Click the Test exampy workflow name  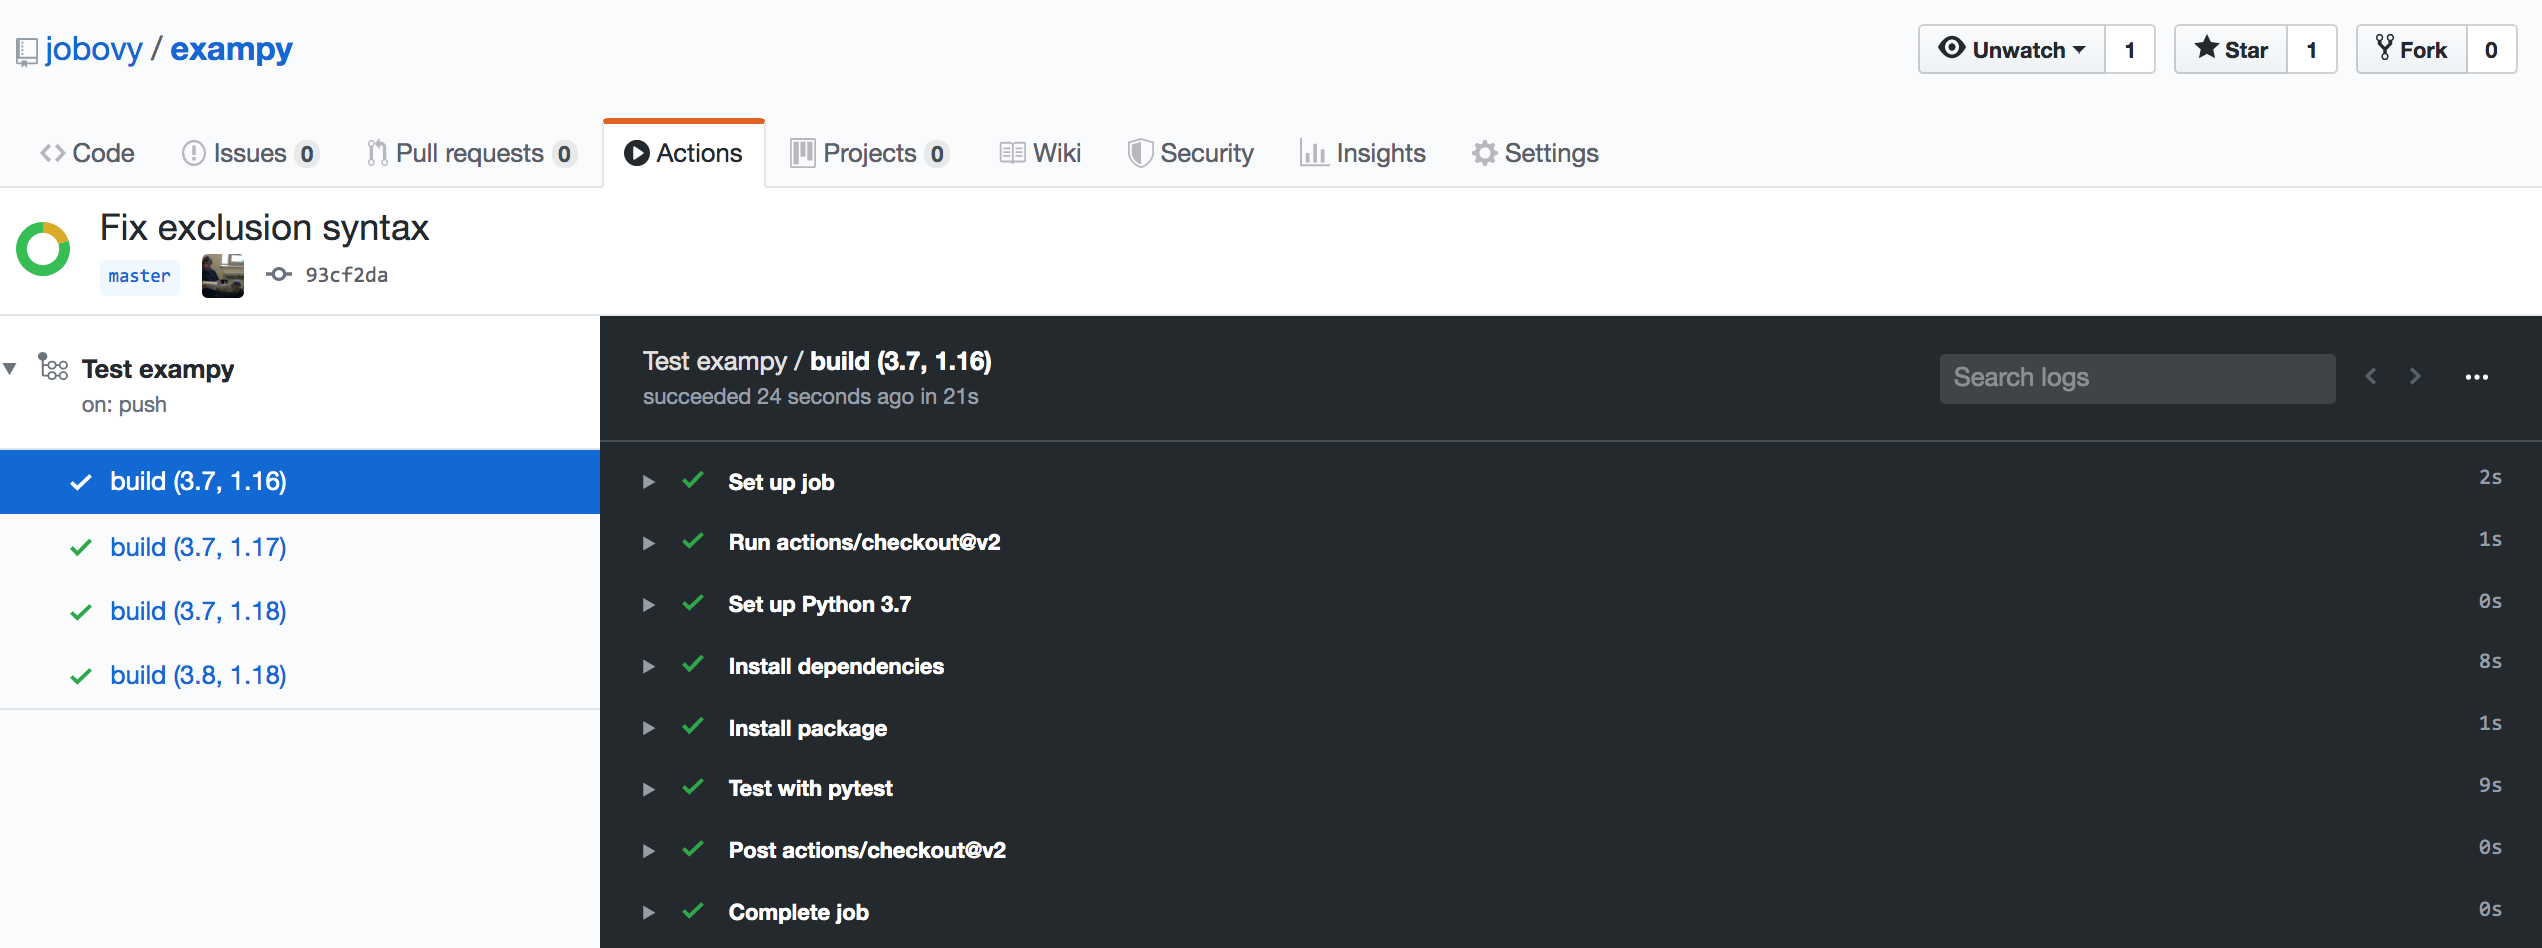pyautogui.click(x=158, y=369)
